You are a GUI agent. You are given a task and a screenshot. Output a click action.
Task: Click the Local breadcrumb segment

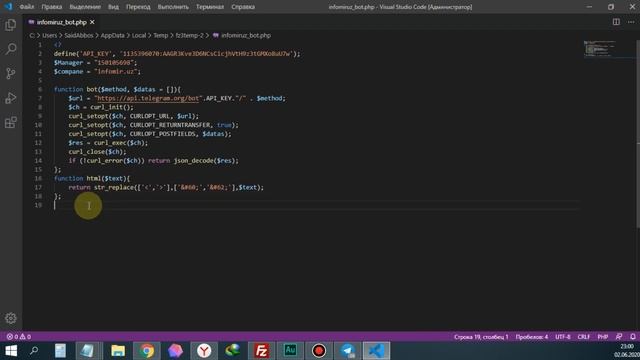(x=139, y=36)
